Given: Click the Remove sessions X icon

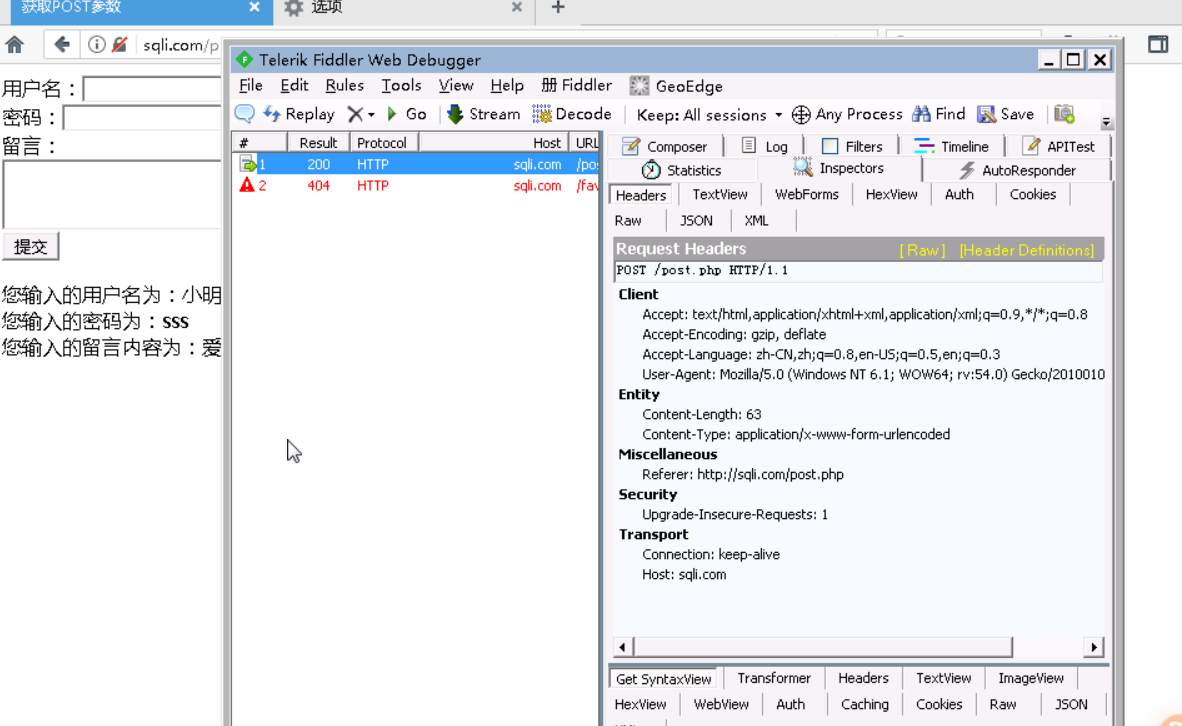Looking at the screenshot, I should point(355,114).
